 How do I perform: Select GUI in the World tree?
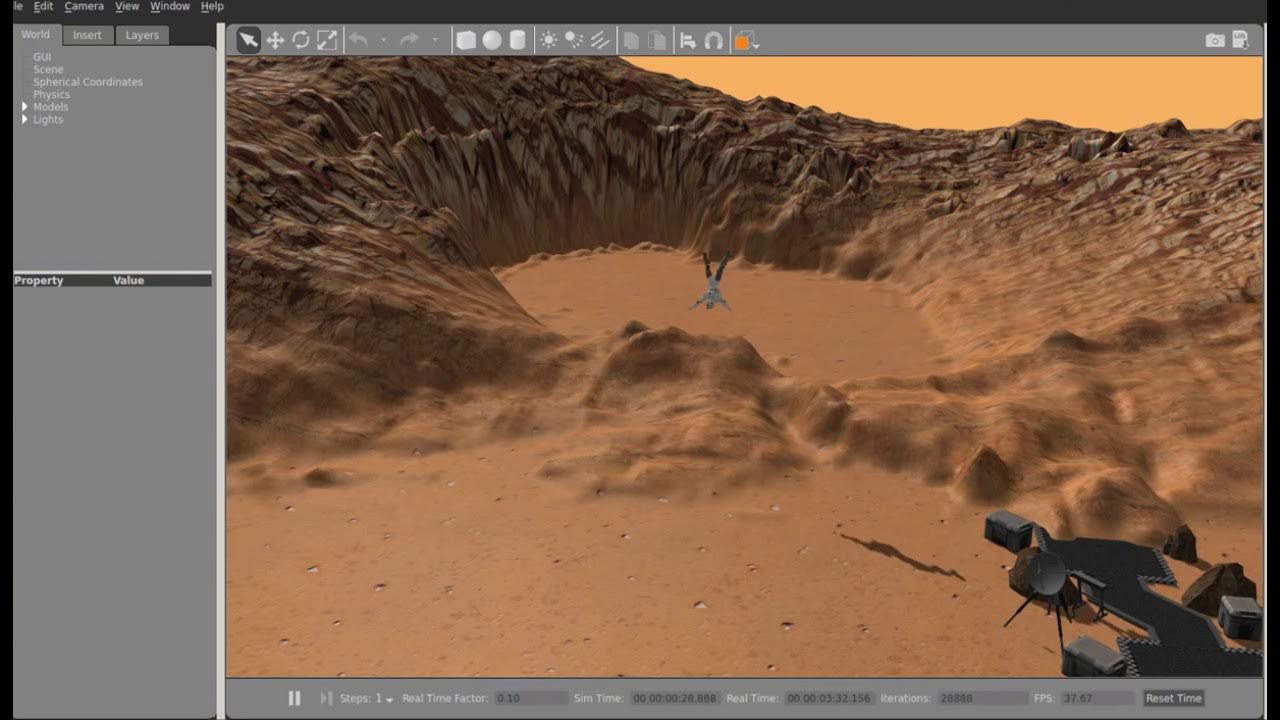pyautogui.click(x=42, y=57)
